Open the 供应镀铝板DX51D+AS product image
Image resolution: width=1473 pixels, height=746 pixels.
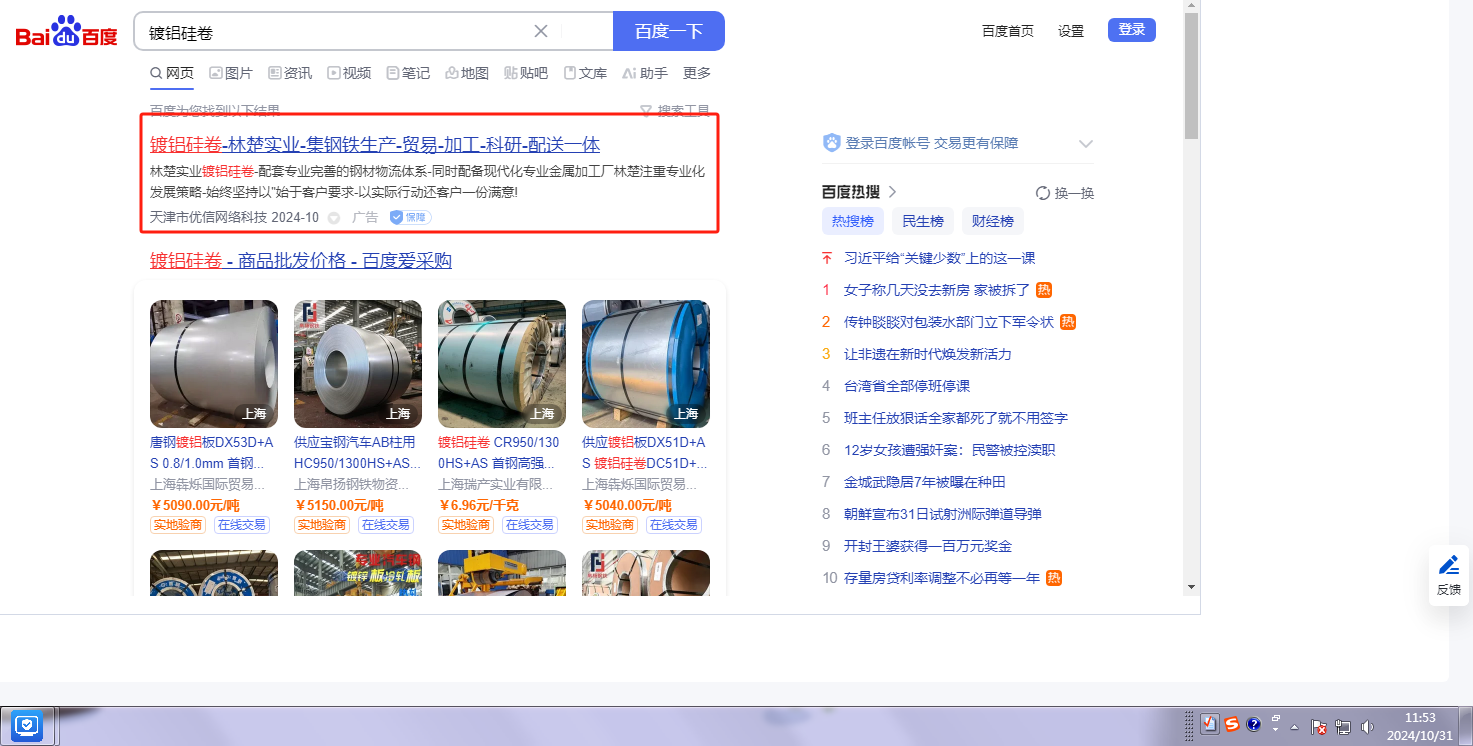[646, 364]
